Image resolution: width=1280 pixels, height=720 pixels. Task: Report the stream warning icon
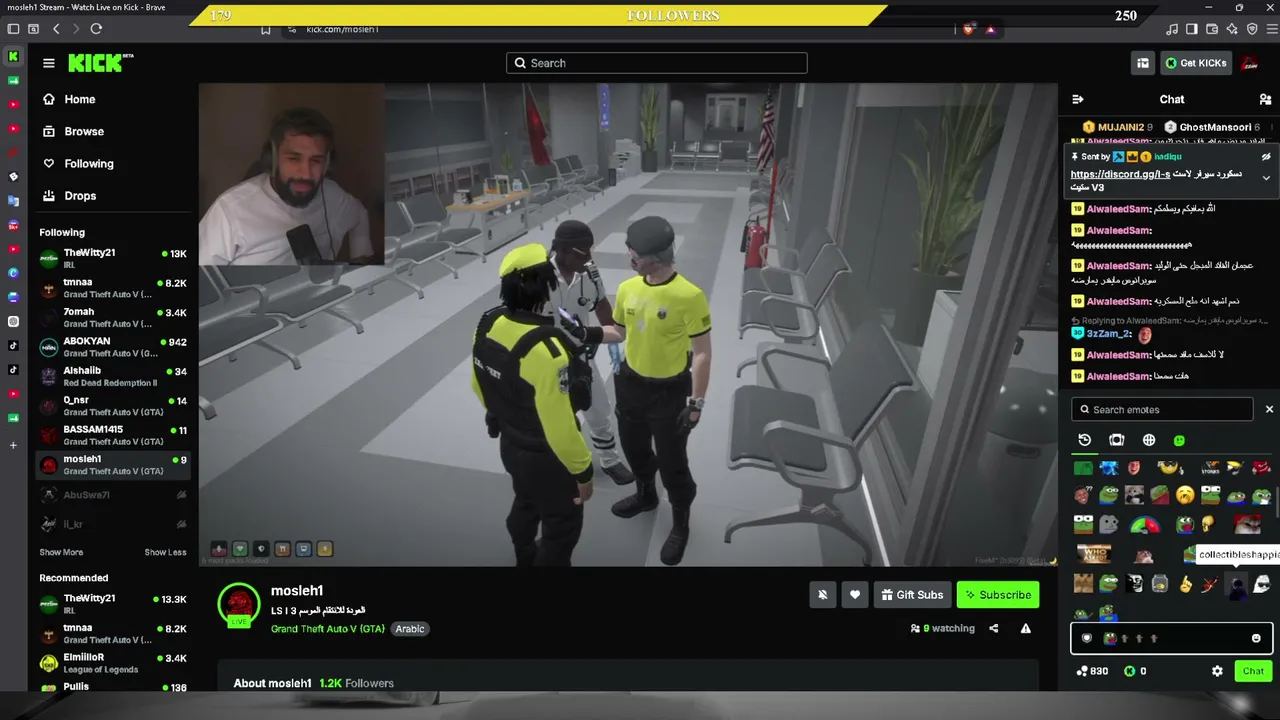click(1025, 628)
